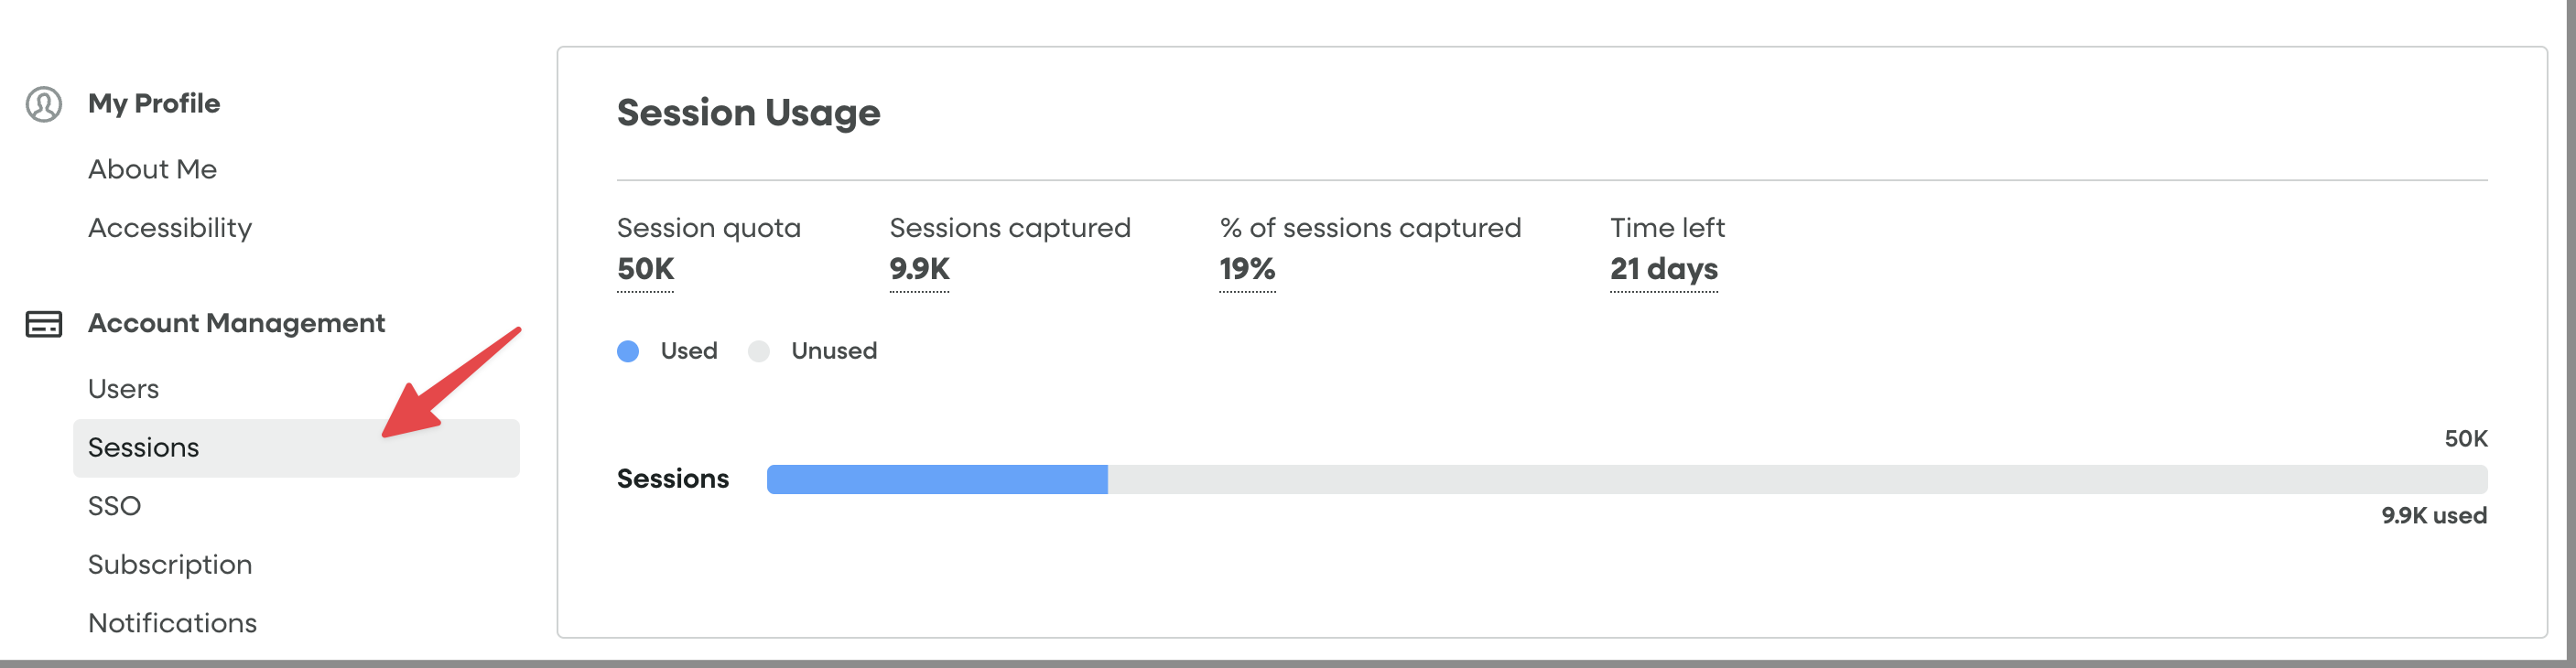View the Subscription page
The height and width of the screenshot is (668, 2576).
[170, 564]
